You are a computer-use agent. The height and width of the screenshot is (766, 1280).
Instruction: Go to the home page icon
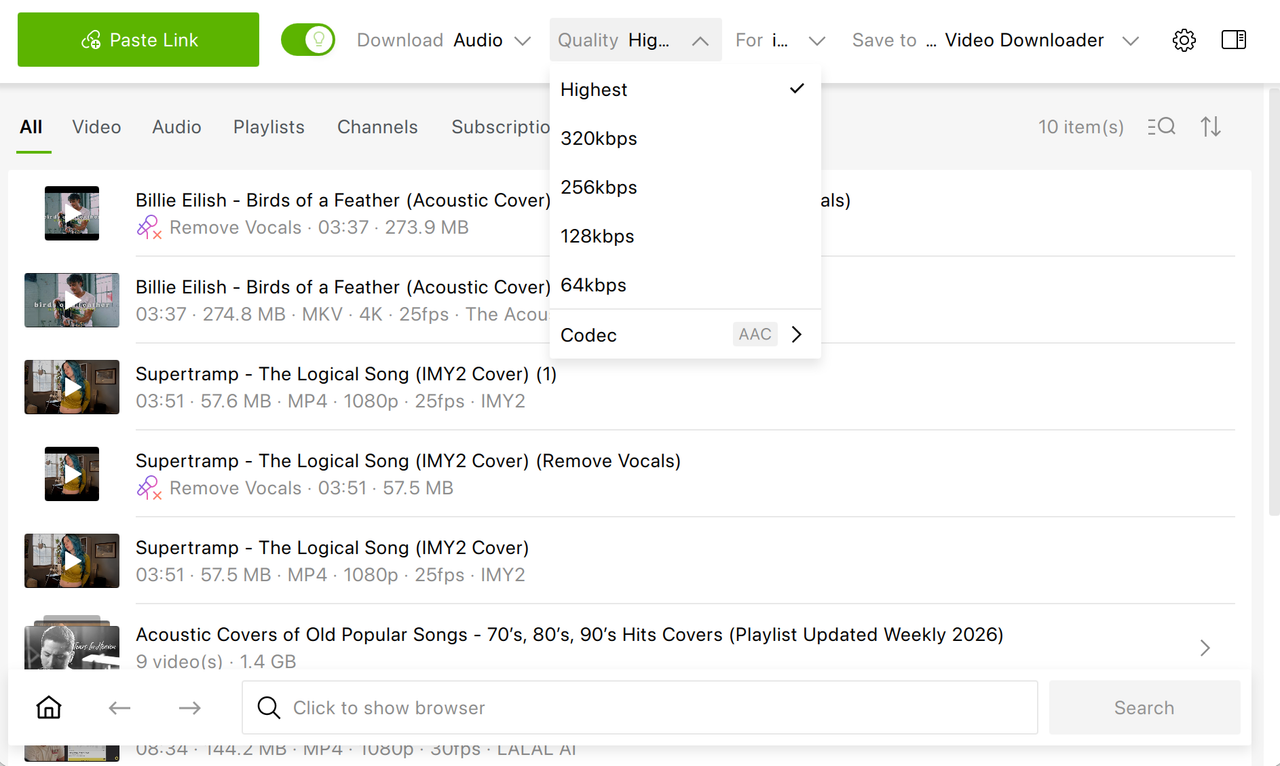click(x=48, y=708)
